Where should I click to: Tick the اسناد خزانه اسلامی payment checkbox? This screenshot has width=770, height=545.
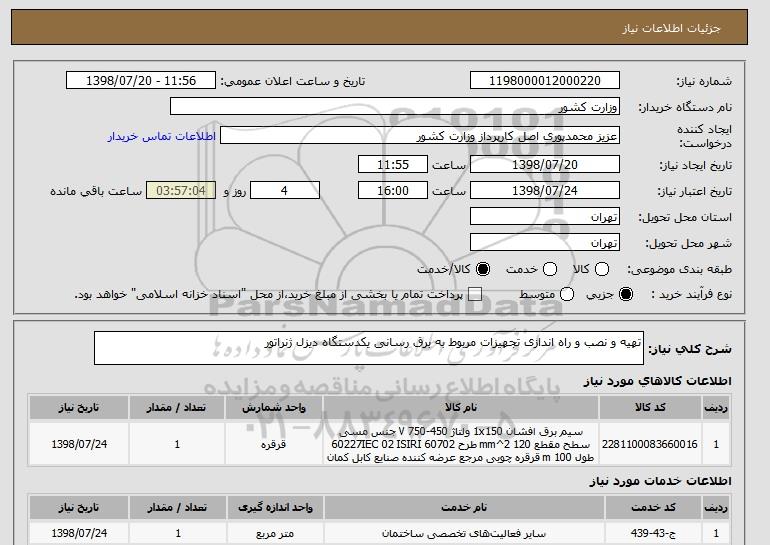tap(474, 294)
